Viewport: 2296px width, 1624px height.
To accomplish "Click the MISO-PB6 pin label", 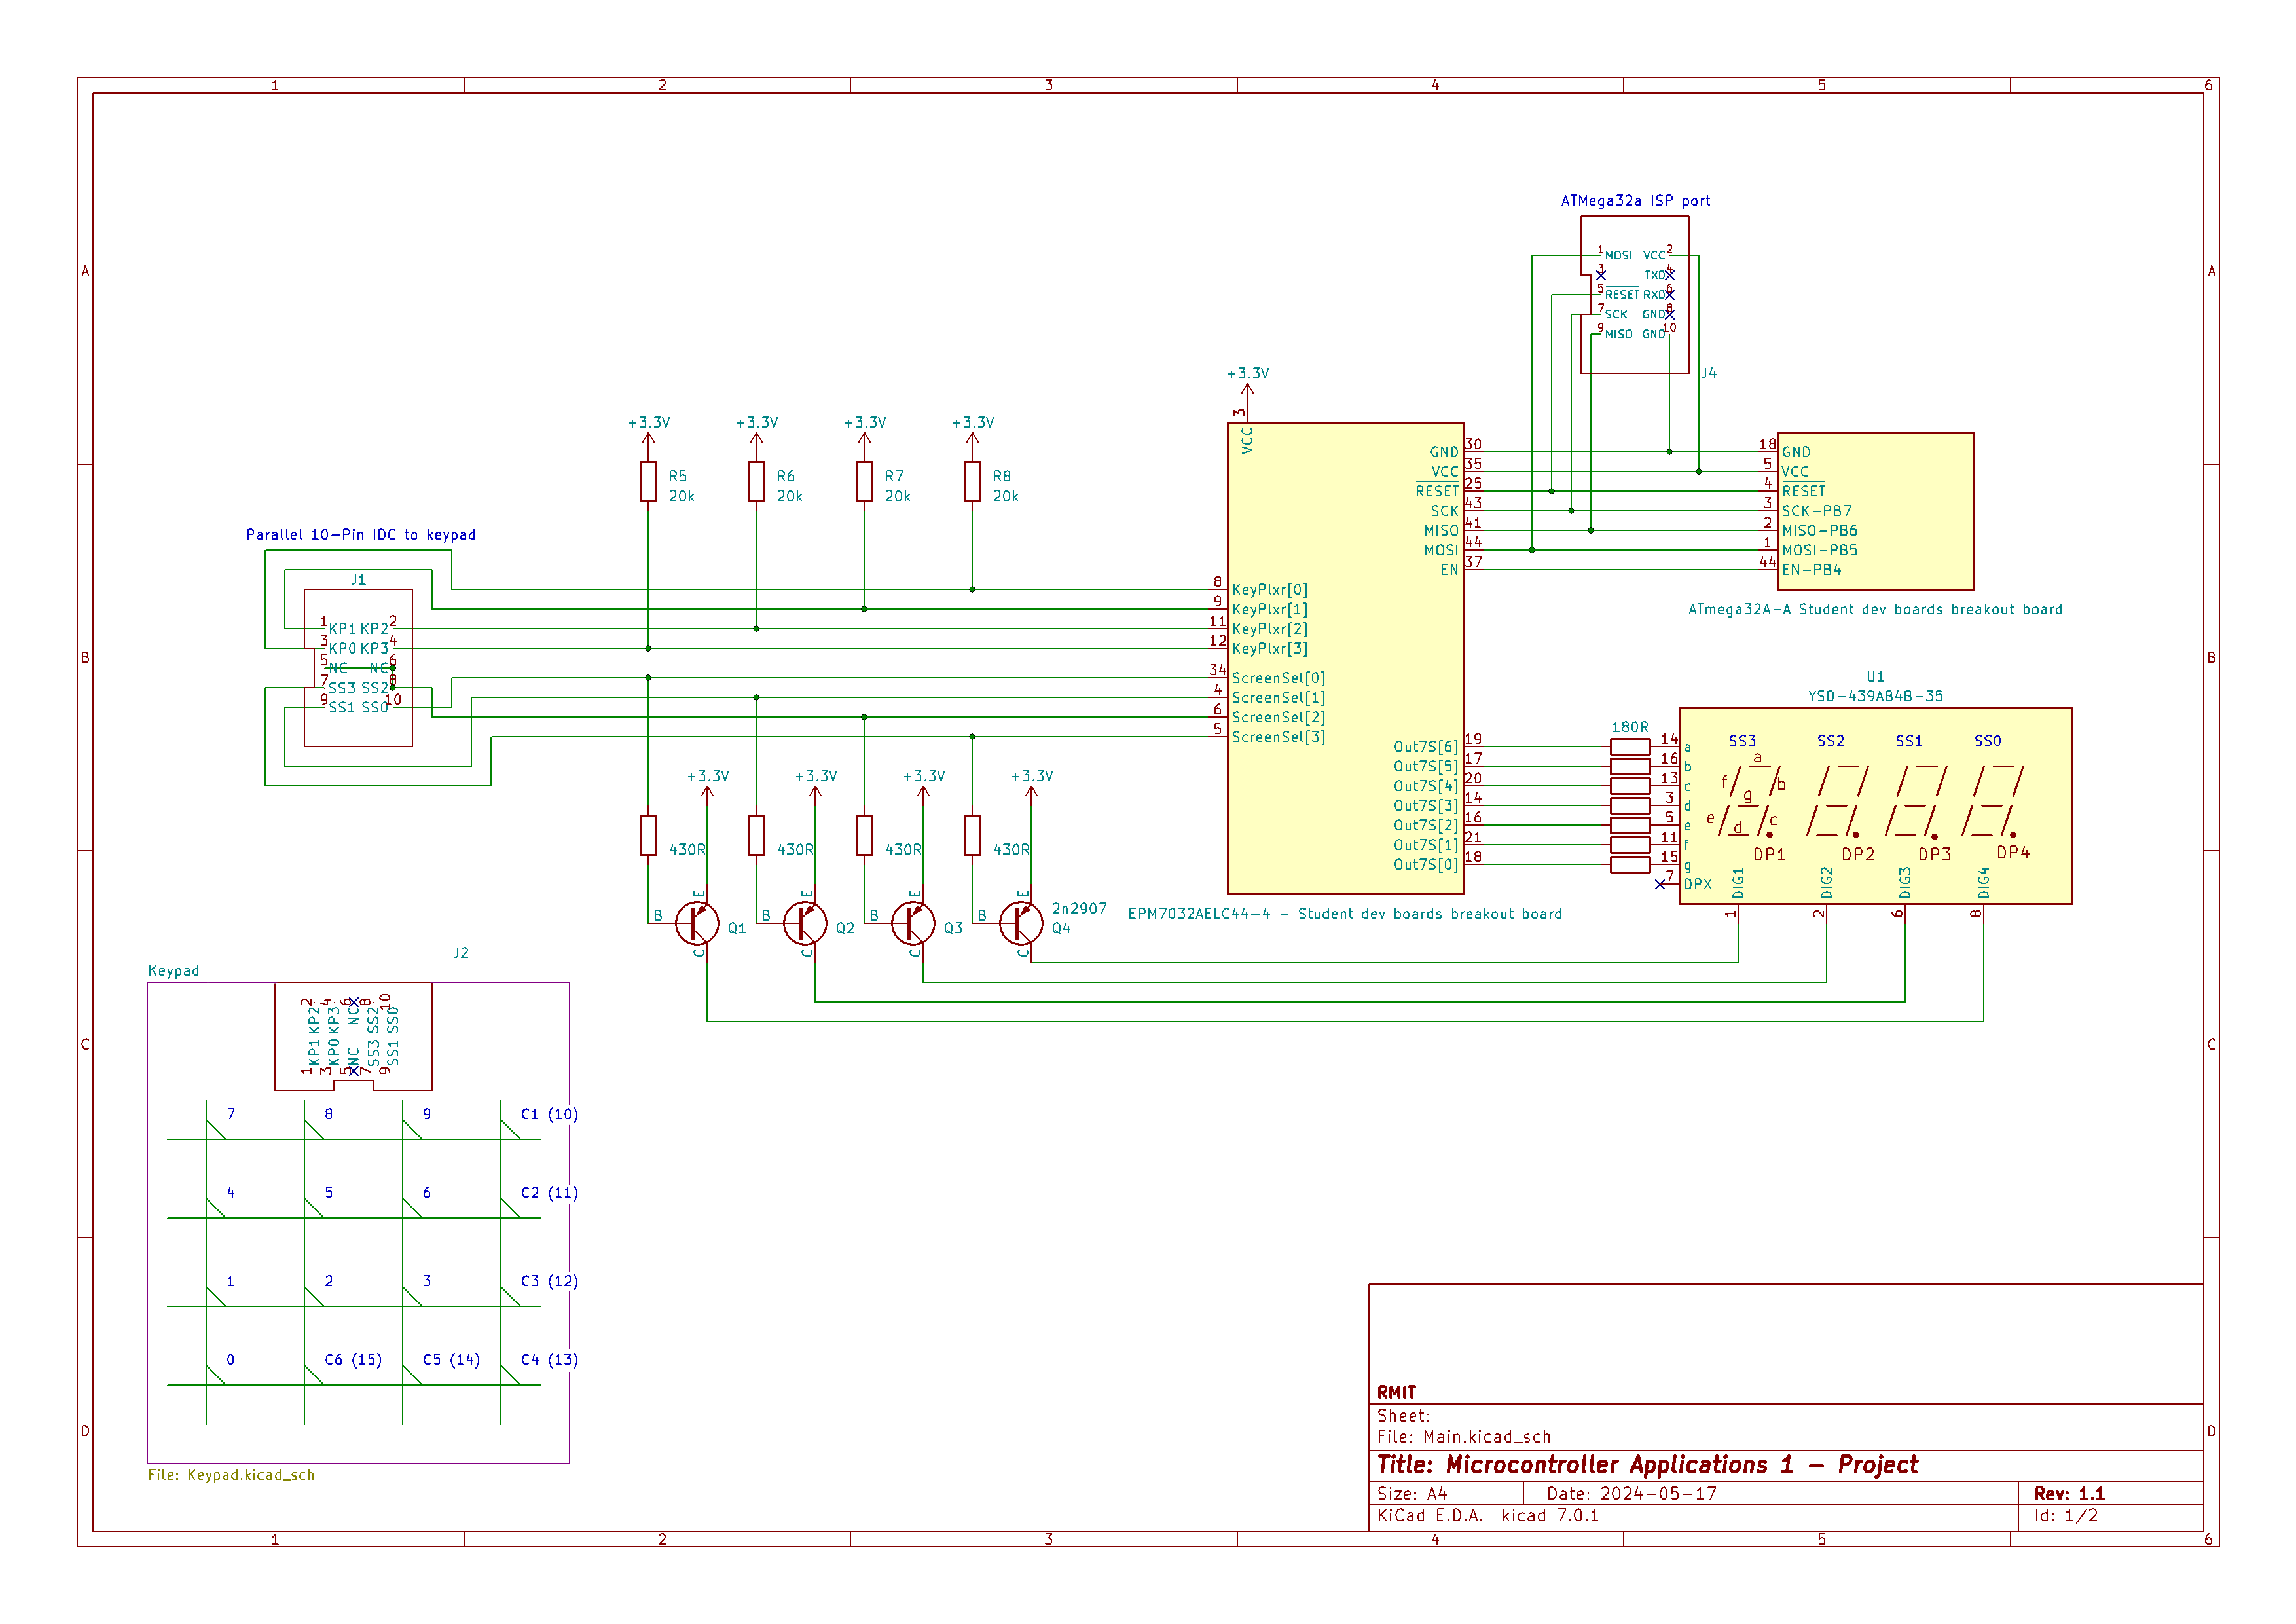I will coord(1820,531).
